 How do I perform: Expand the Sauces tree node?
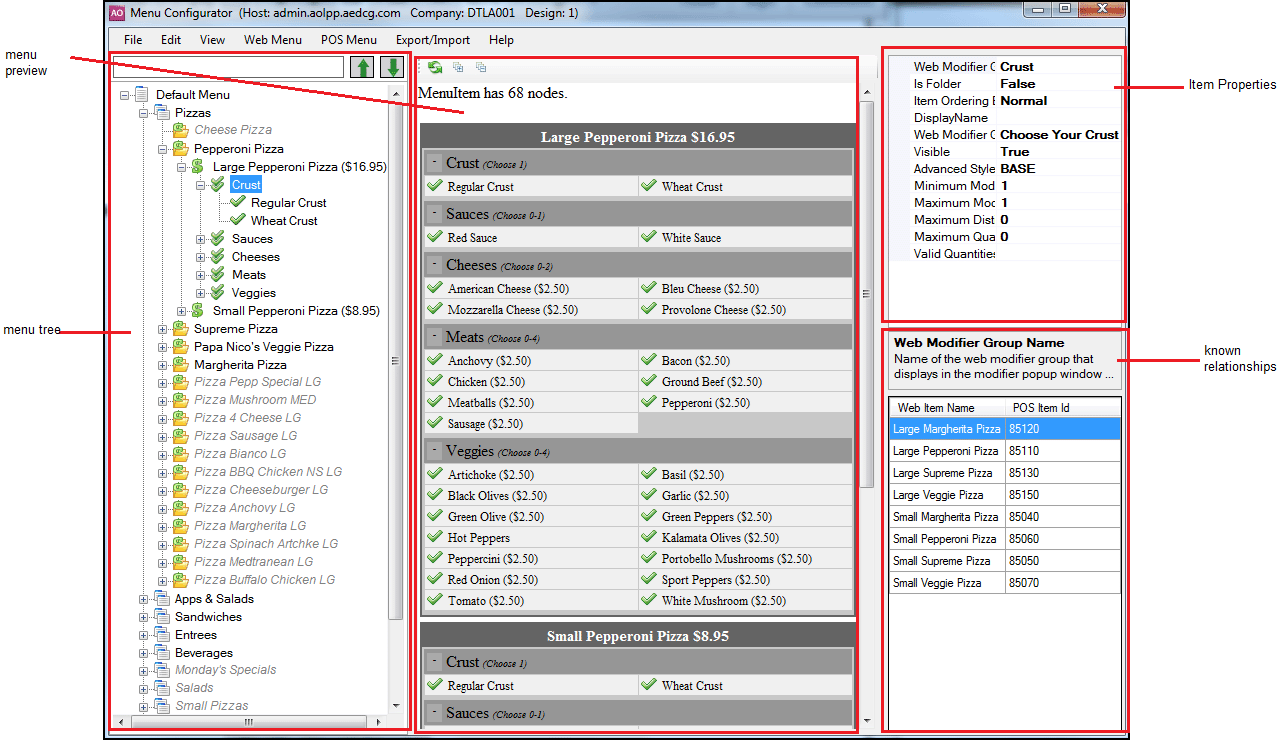201,239
